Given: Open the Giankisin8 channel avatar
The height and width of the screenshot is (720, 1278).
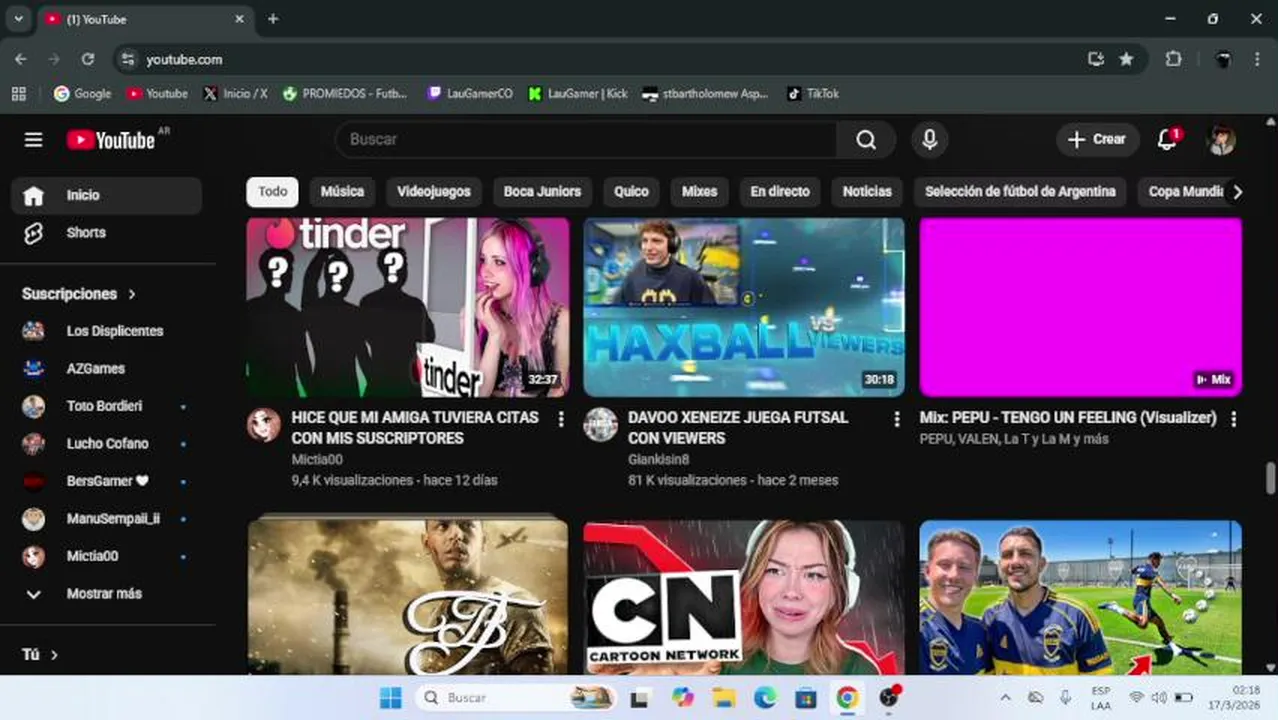Looking at the screenshot, I should point(600,424).
